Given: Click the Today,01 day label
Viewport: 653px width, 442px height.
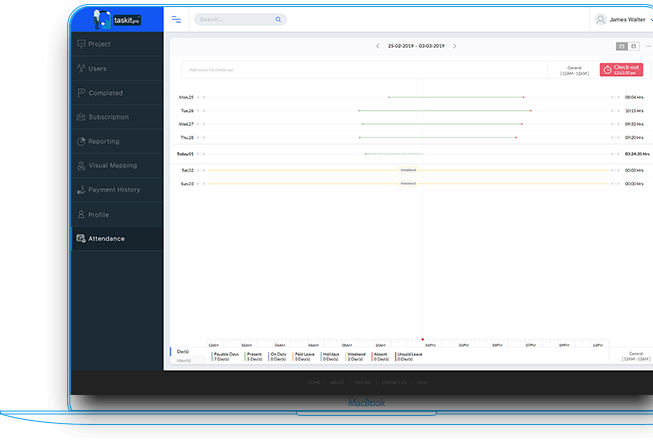Looking at the screenshot, I should (x=185, y=154).
